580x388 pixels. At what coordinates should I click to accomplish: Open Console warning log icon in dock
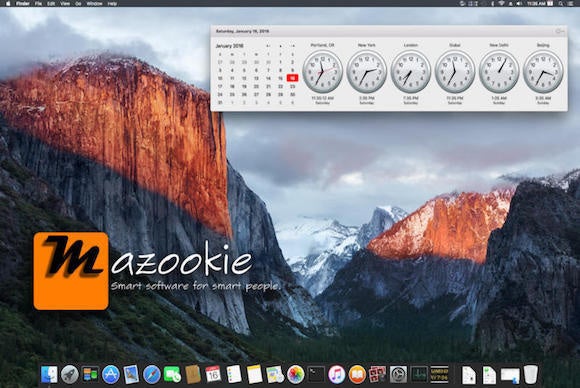(x=439, y=375)
